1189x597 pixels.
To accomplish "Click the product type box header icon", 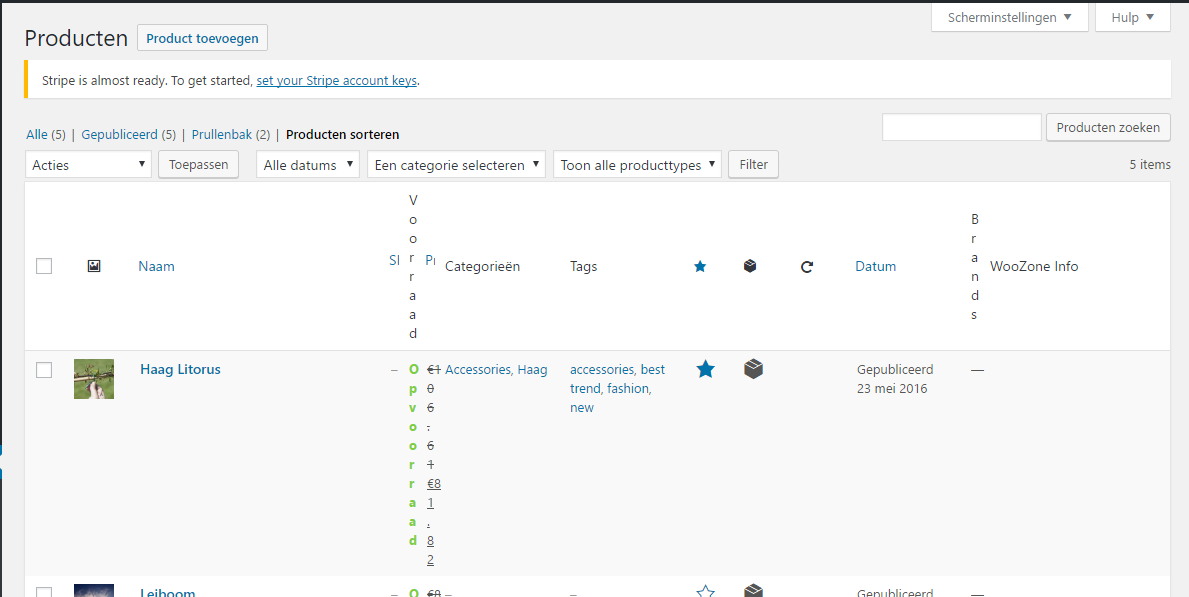I will 750,266.
